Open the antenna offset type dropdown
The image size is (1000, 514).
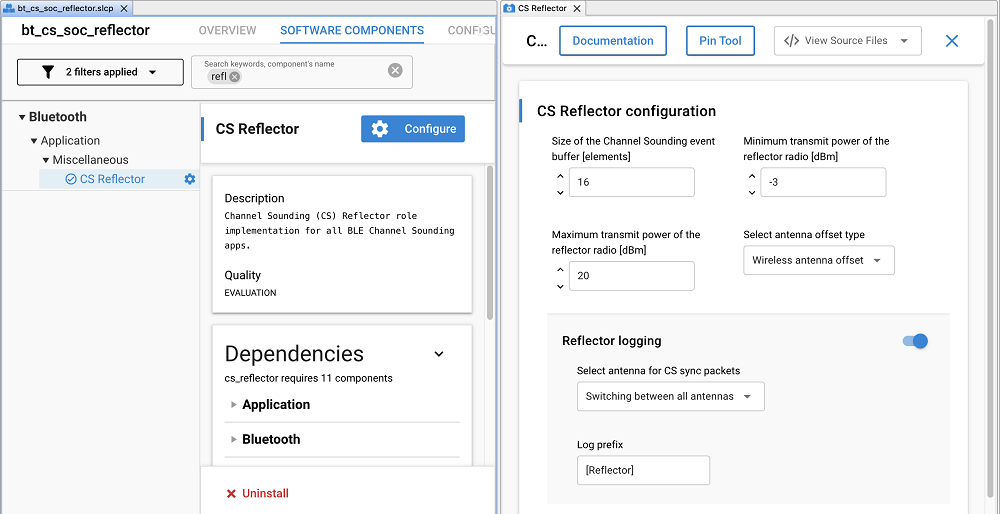[818, 260]
